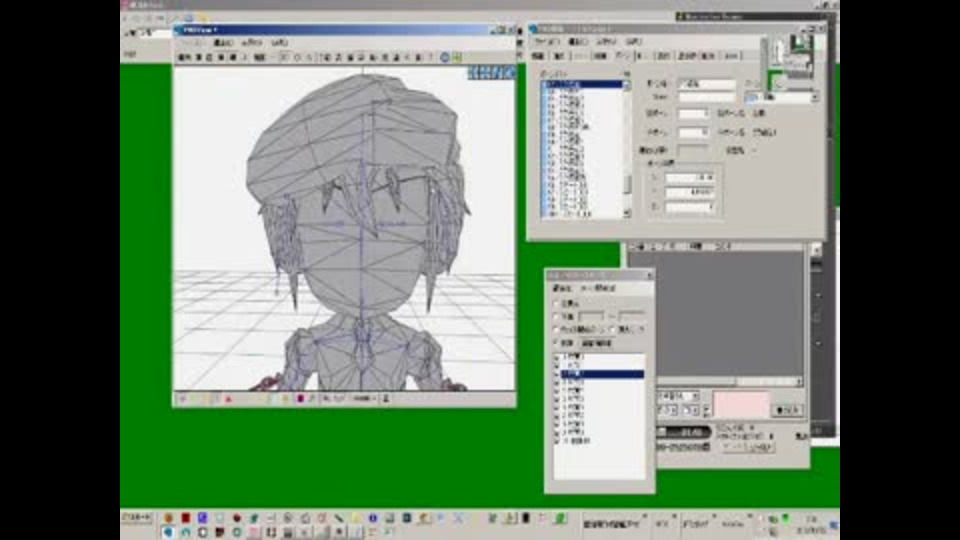This screenshot has height=540, width=960.
Task: Open the 情報 tab in PMD editor
Action: (538, 56)
